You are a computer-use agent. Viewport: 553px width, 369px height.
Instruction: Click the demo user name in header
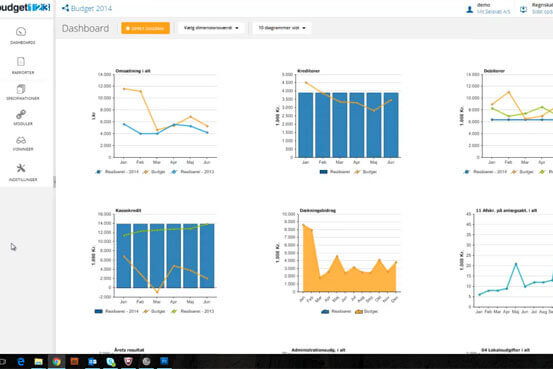point(484,5)
